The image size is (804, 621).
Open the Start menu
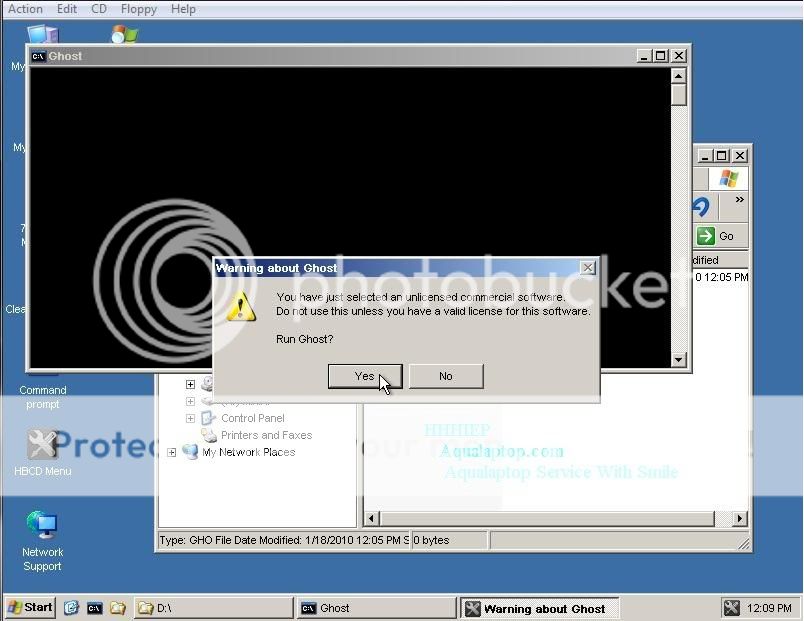31,608
